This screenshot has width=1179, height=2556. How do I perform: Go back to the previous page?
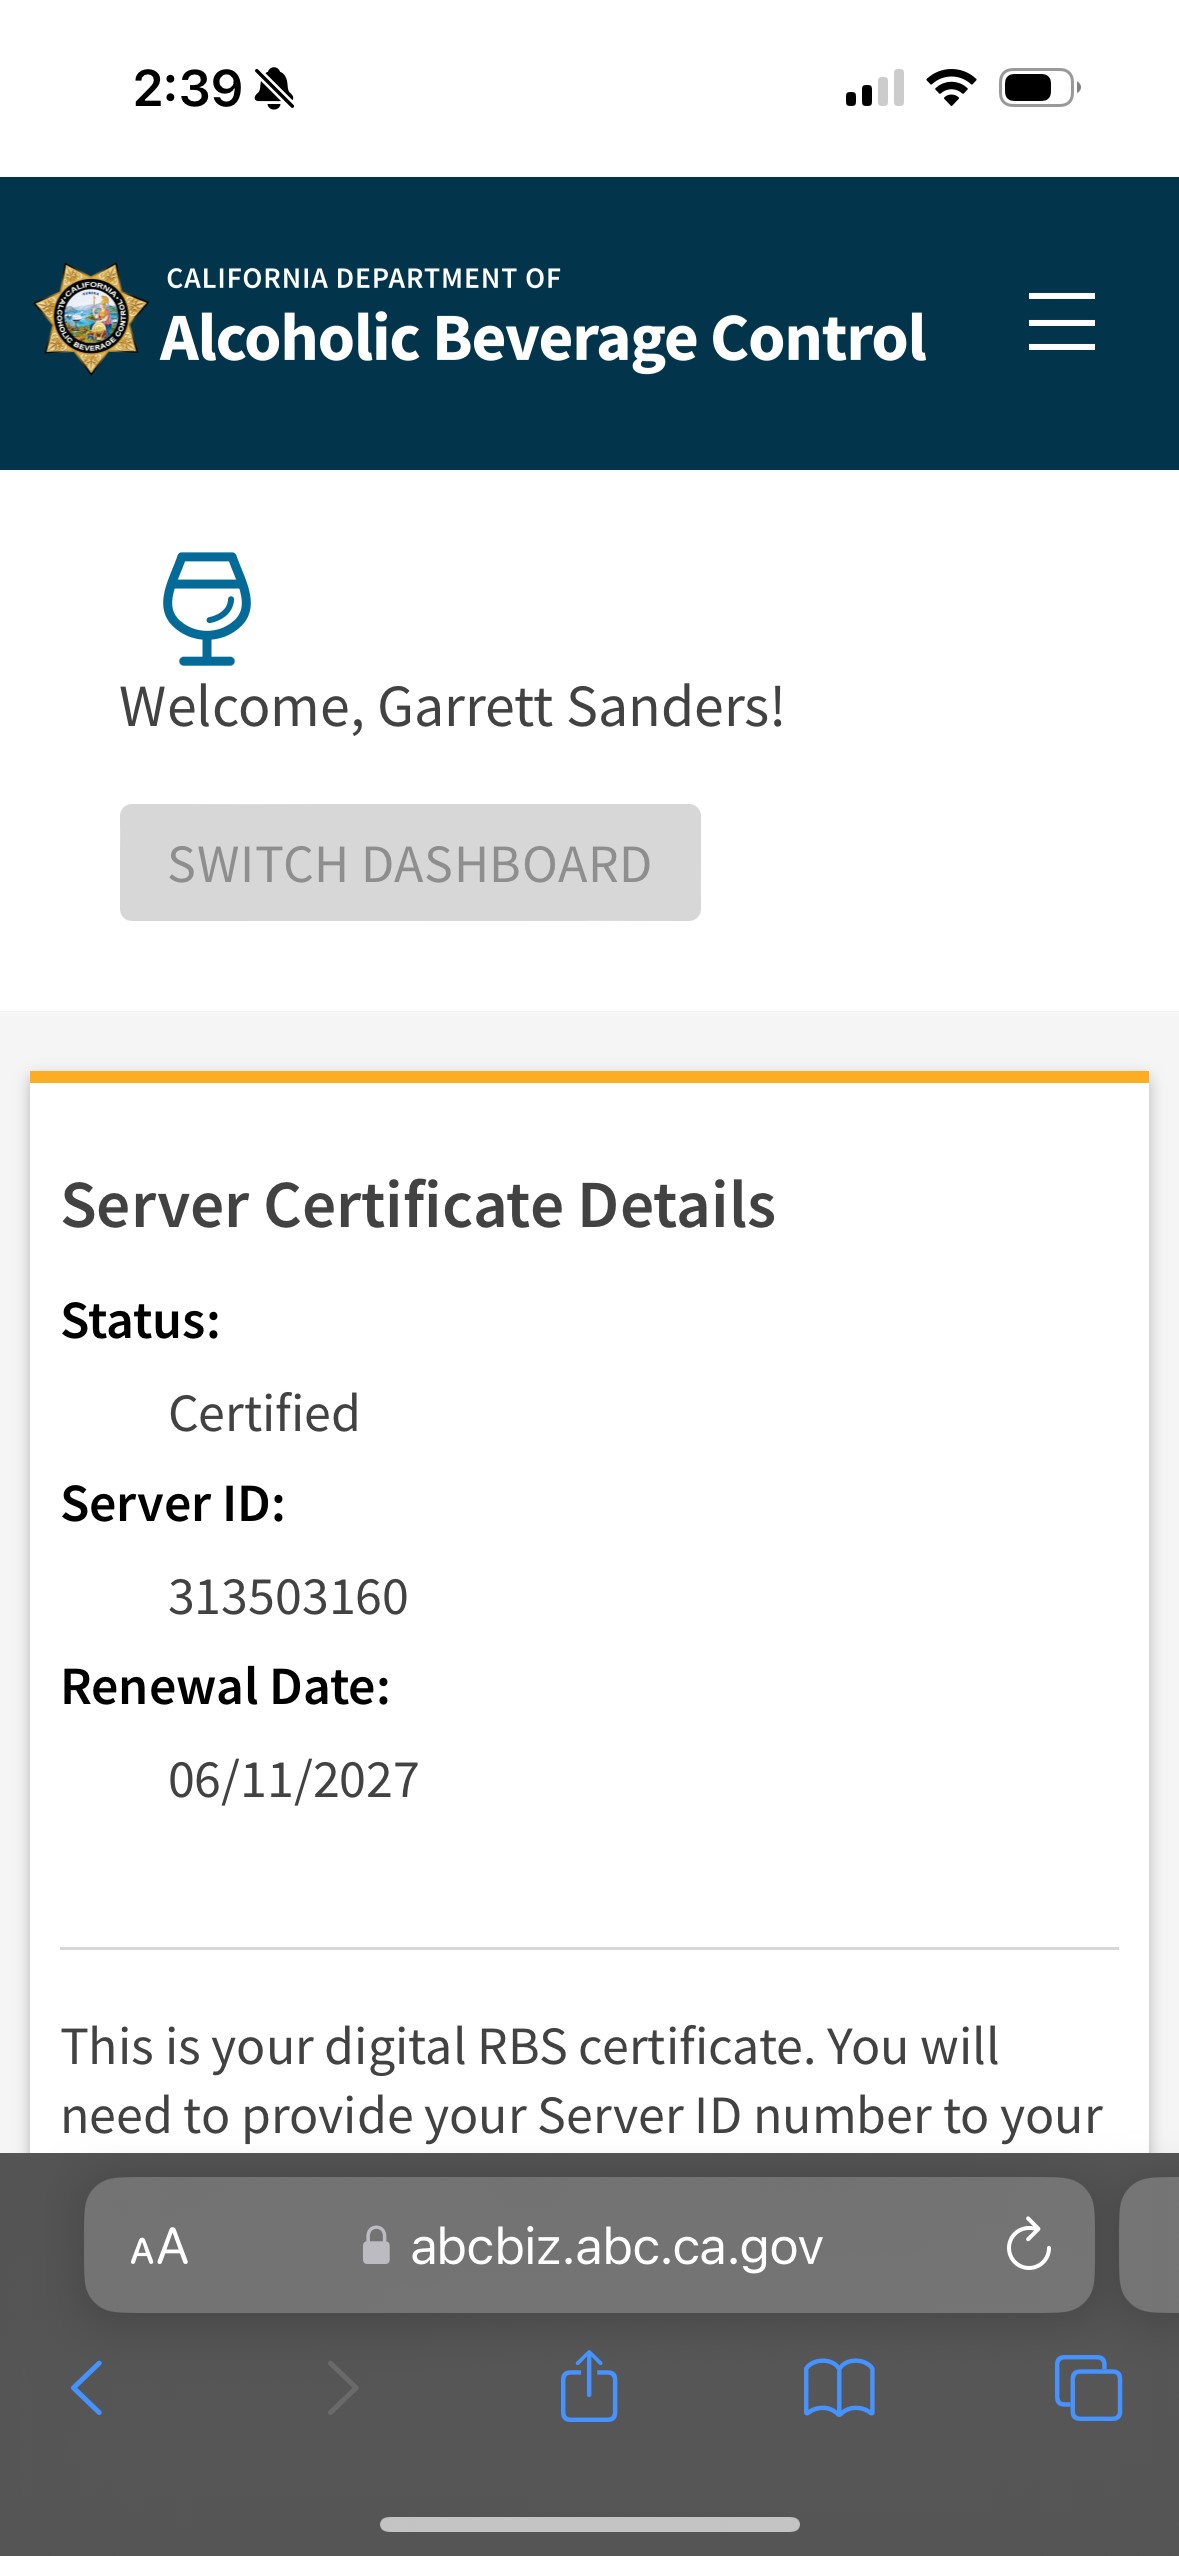click(x=87, y=2388)
